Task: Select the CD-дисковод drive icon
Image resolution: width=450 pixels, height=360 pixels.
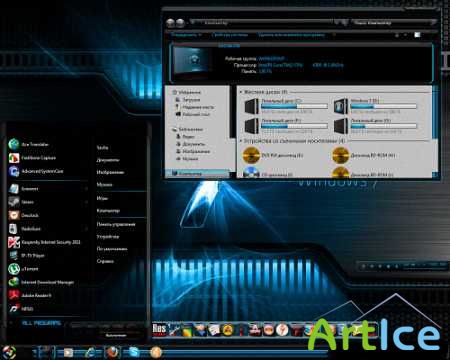Action: [x=251, y=173]
